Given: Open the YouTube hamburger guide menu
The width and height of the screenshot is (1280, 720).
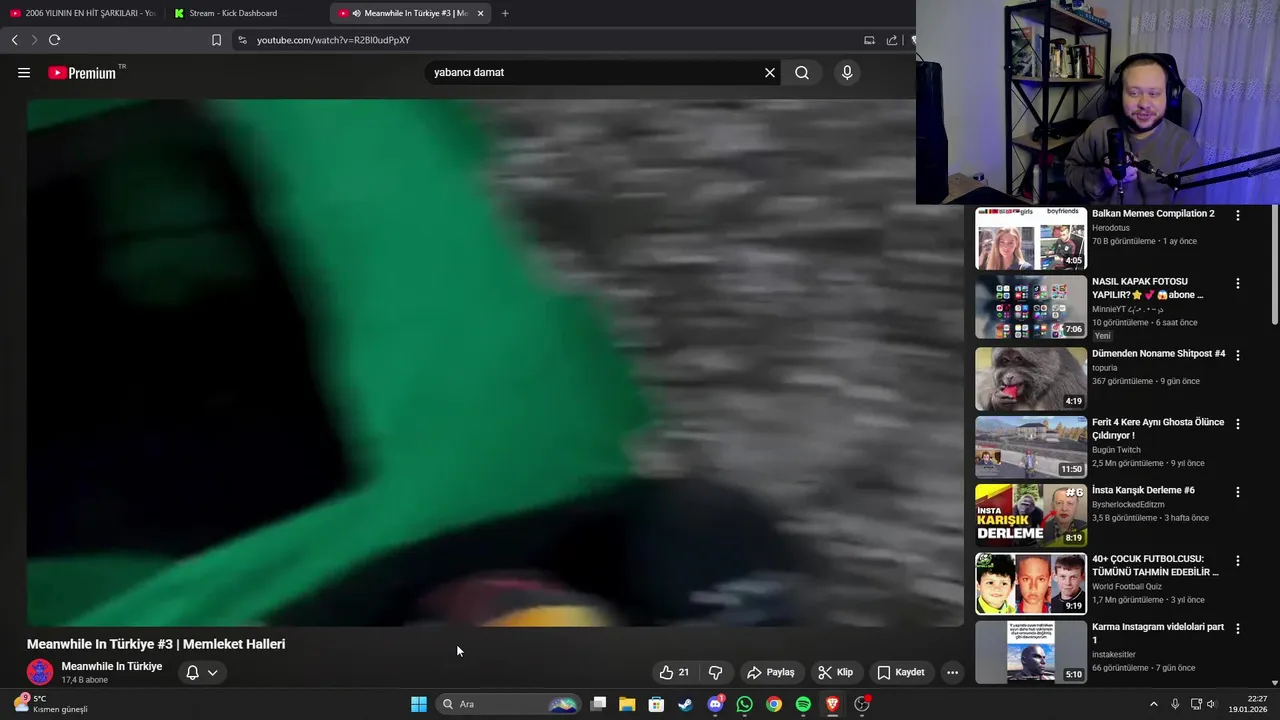Looking at the screenshot, I should click(x=24, y=73).
